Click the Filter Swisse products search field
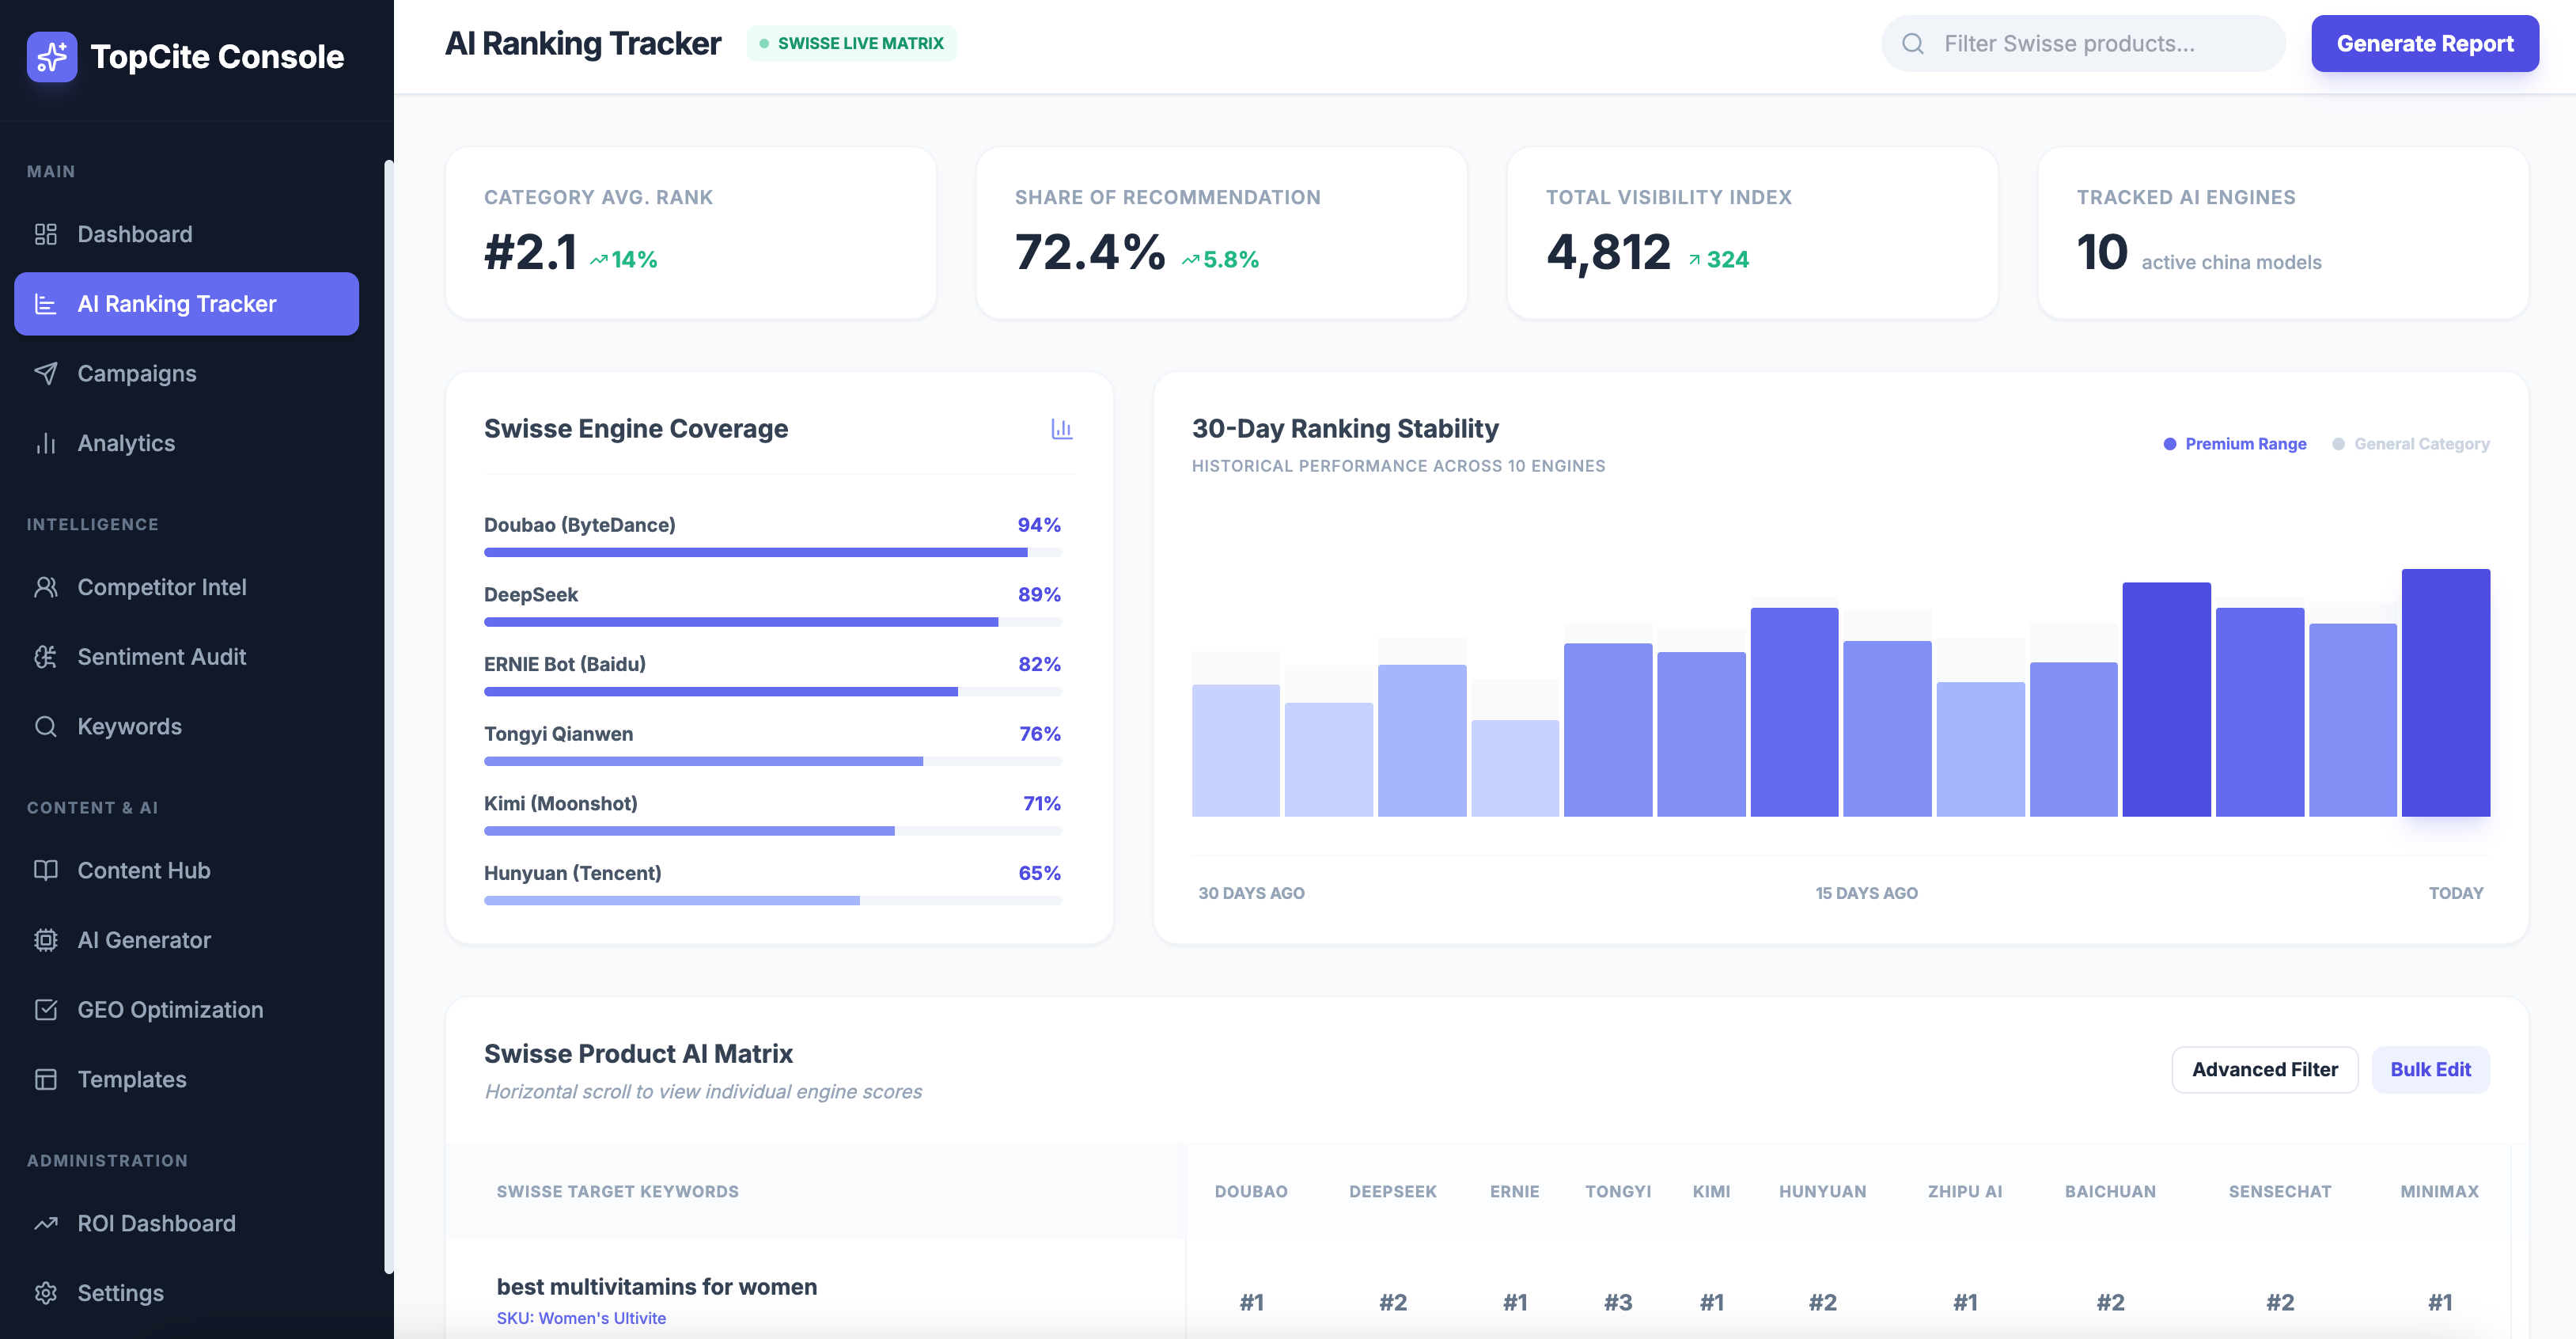The width and height of the screenshot is (2576, 1339). click(2082, 43)
